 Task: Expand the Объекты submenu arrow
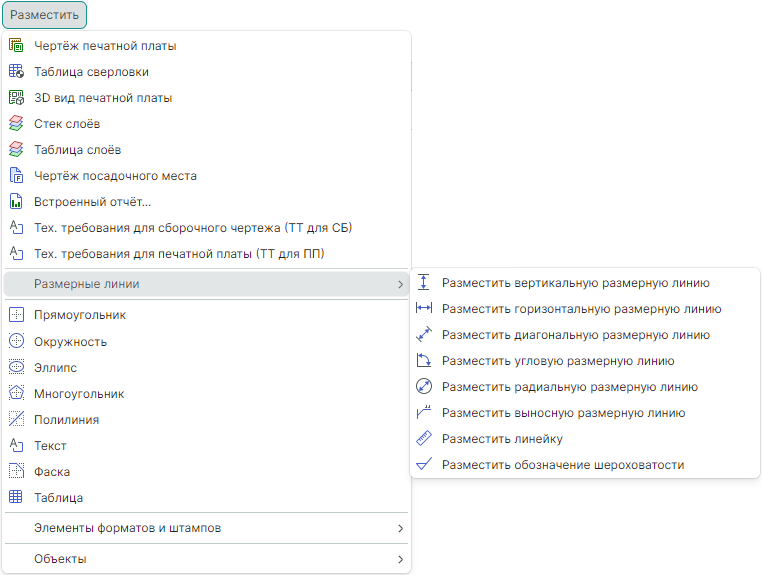(x=400, y=559)
